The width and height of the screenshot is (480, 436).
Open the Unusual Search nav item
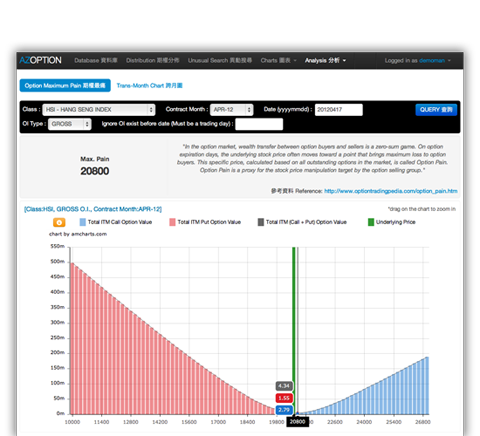pyautogui.click(x=220, y=60)
